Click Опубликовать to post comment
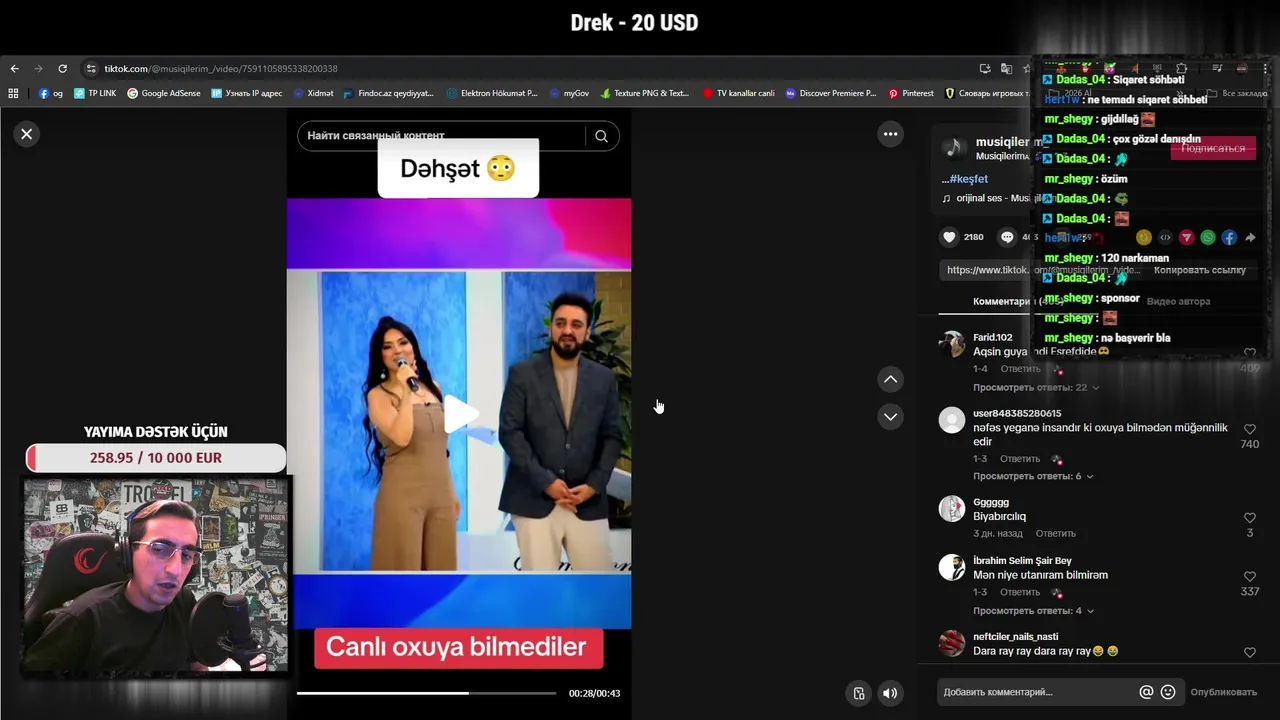Image resolution: width=1280 pixels, height=720 pixels. point(1223,692)
